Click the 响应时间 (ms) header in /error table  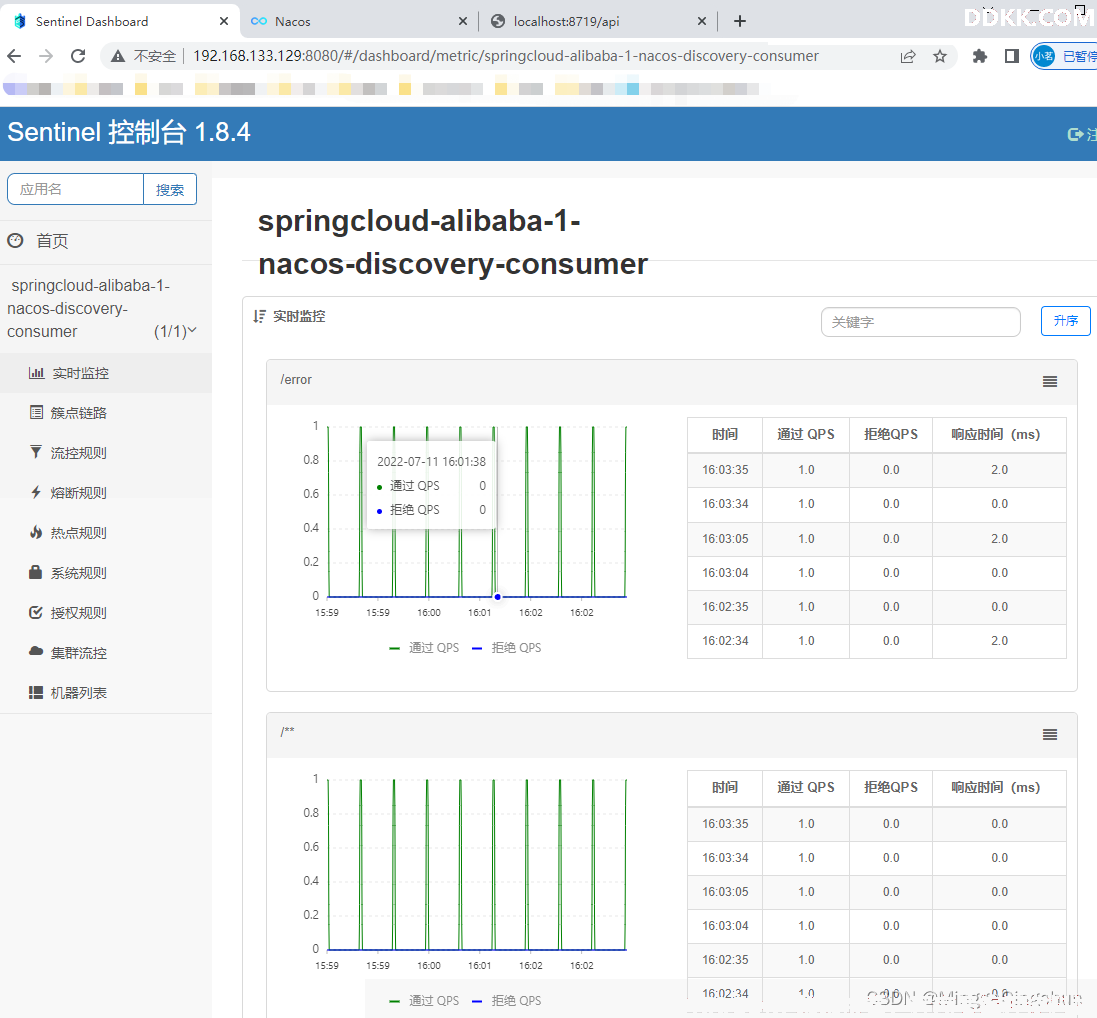point(999,434)
